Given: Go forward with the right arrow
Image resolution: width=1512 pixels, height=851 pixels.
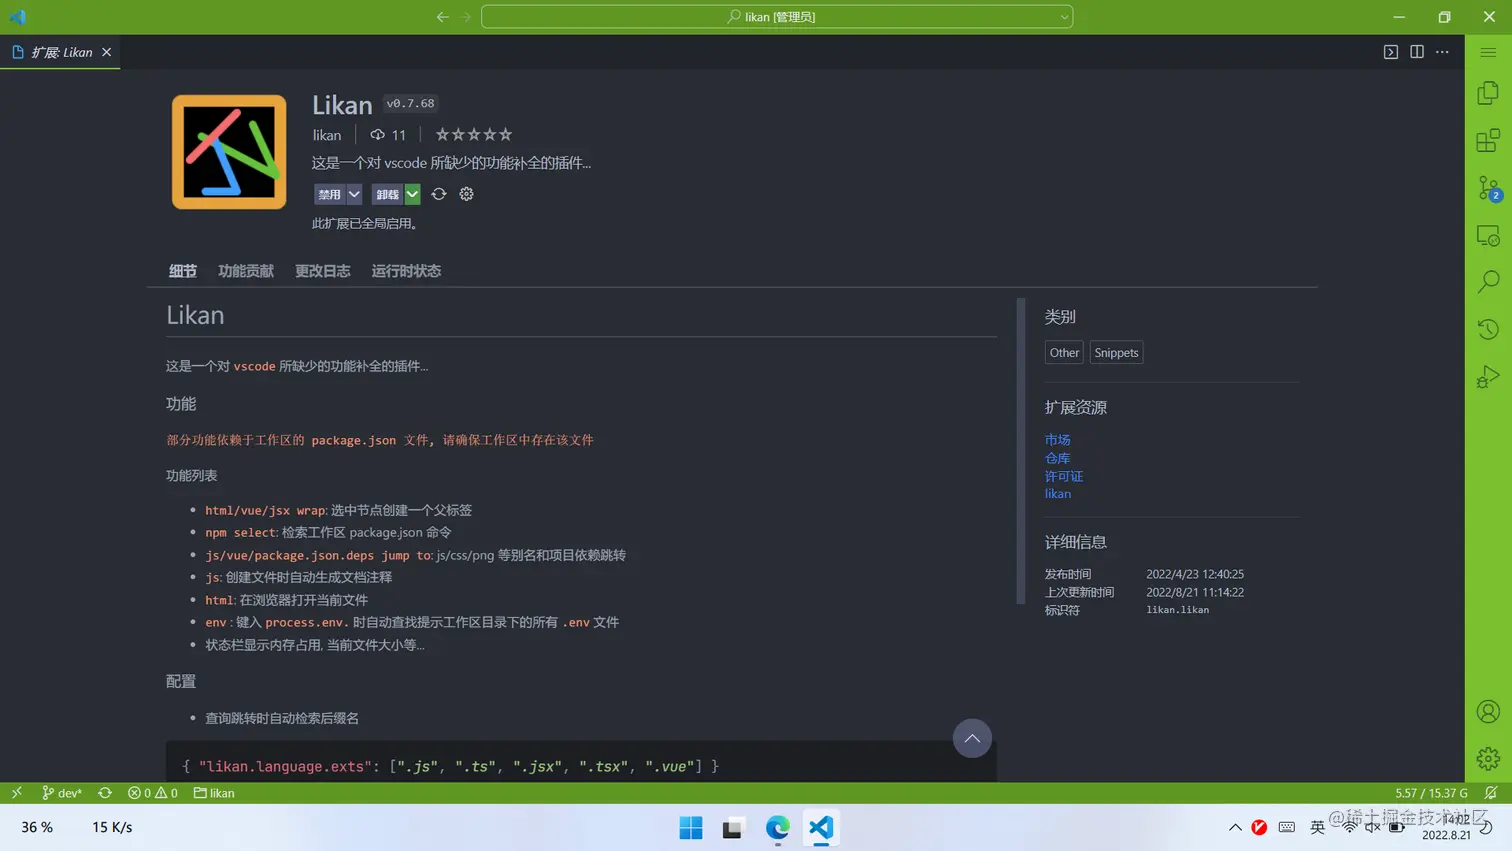Looking at the screenshot, I should point(466,17).
